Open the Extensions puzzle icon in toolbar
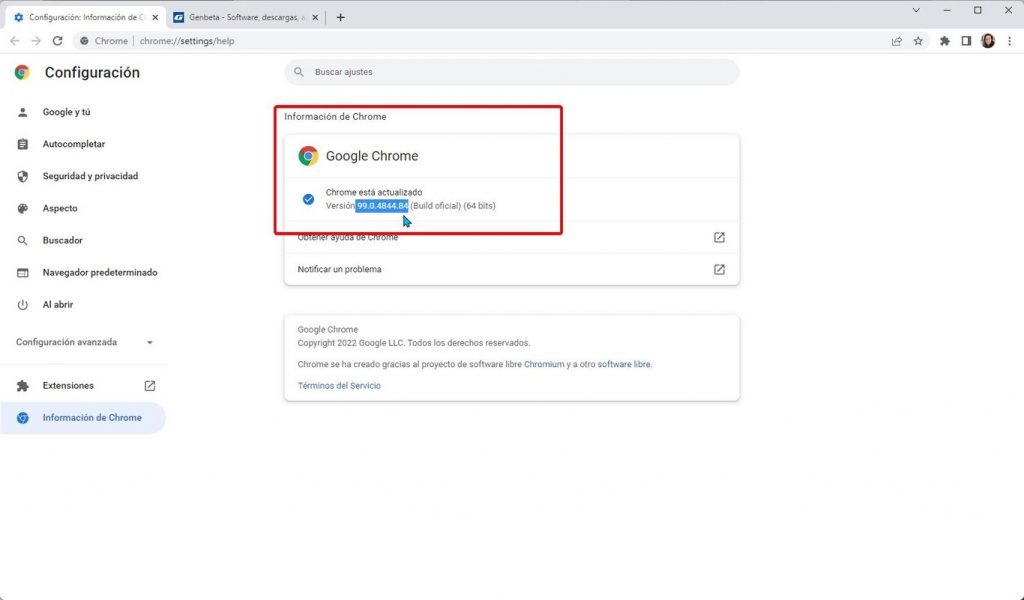Screen dimensions: 1024x600 coord(945,41)
